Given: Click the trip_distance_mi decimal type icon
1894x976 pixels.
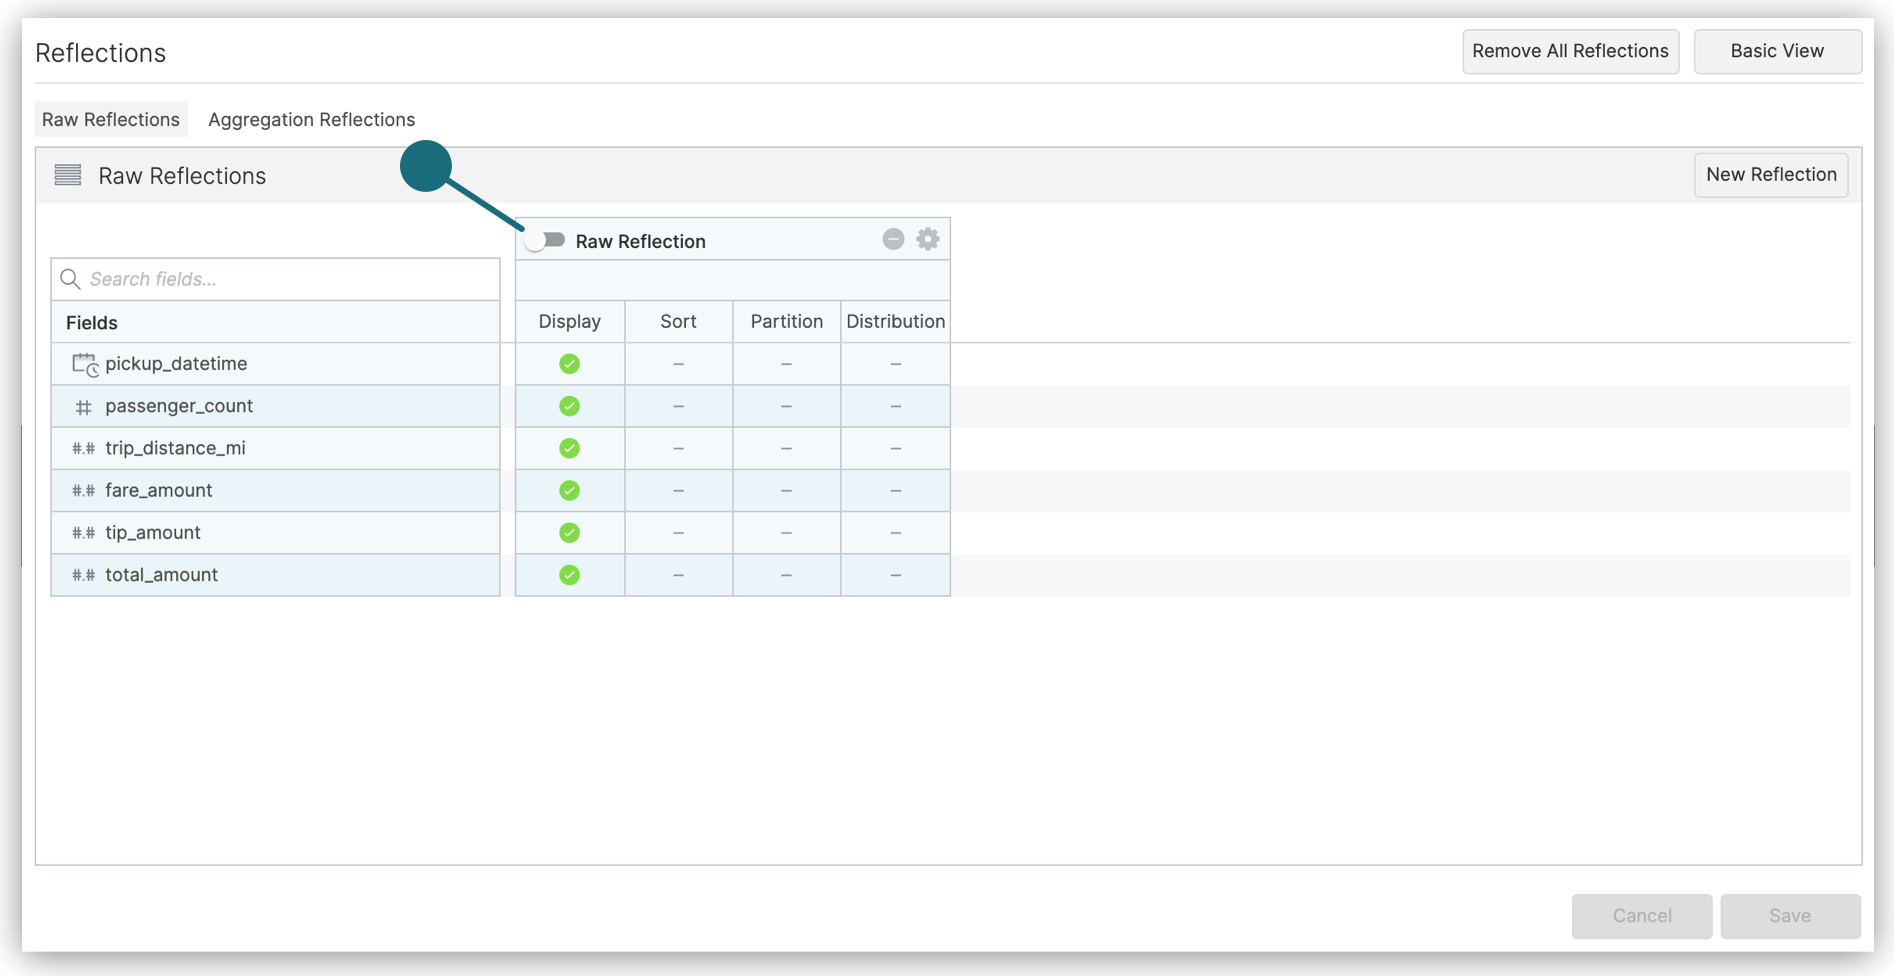Looking at the screenshot, I should [x=83, y=449].
